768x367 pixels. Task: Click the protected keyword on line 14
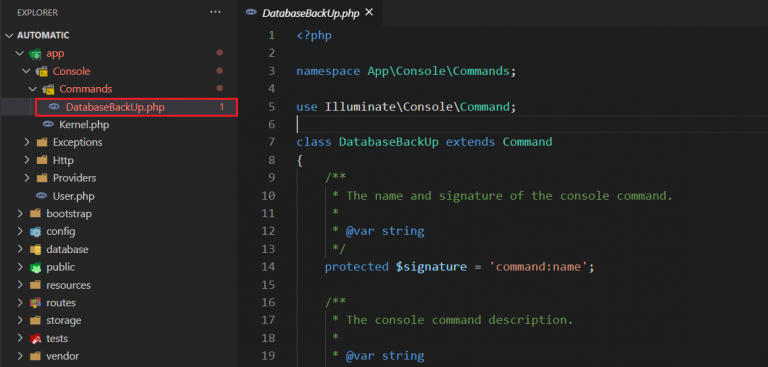pyautogui.click(x=357, y=267)
